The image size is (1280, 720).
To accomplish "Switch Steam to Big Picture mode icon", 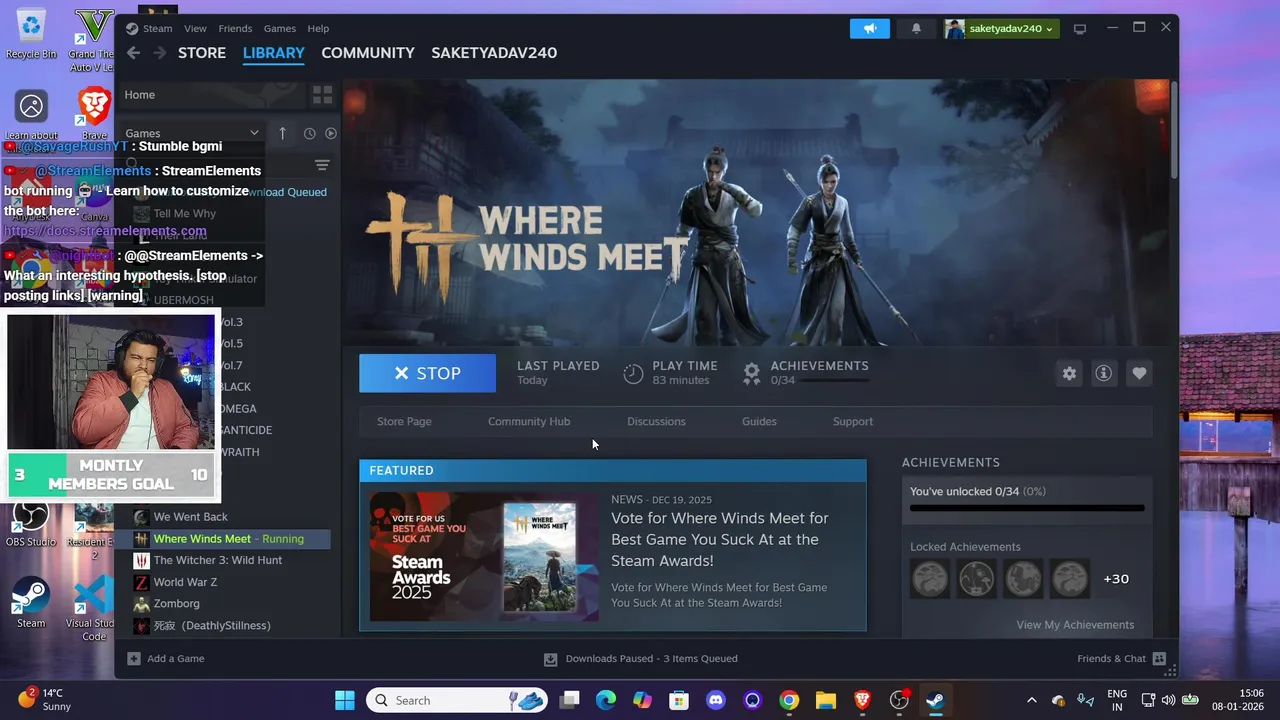I will [1080, 29].
